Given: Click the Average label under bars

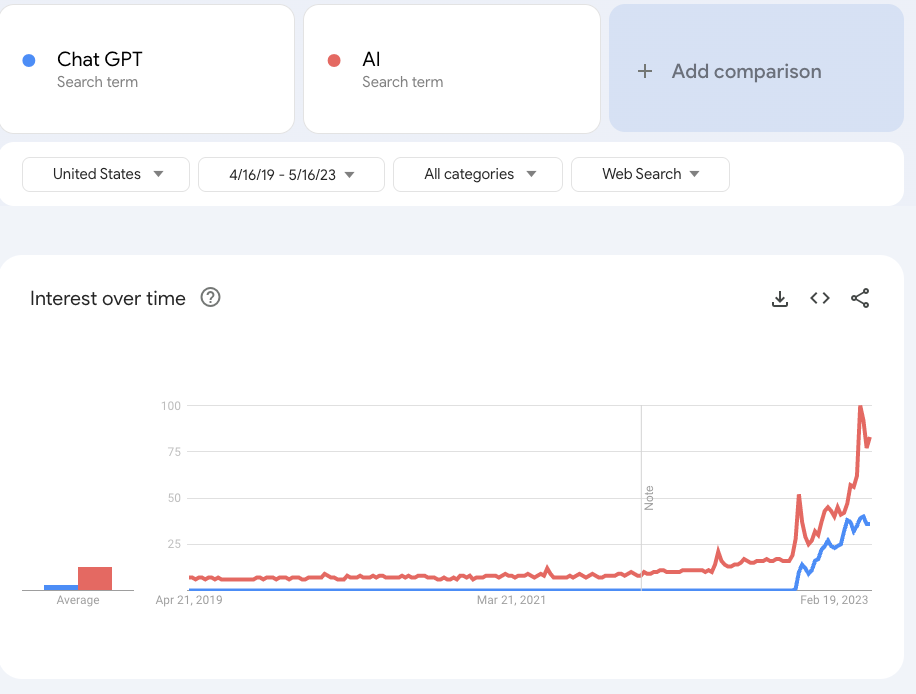Looking at the screenshot, I should [x=78, y=600].
